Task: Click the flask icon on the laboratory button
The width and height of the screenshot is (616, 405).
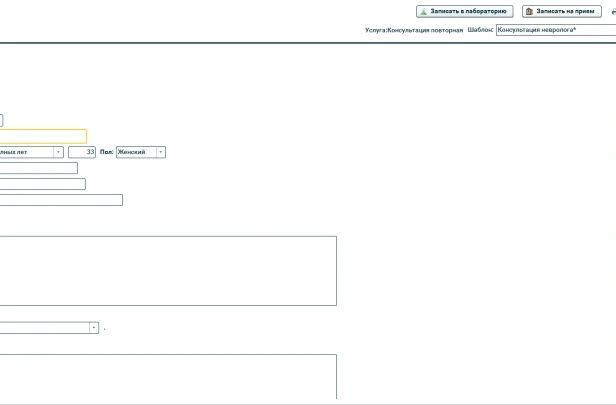Action: [424, 11]
